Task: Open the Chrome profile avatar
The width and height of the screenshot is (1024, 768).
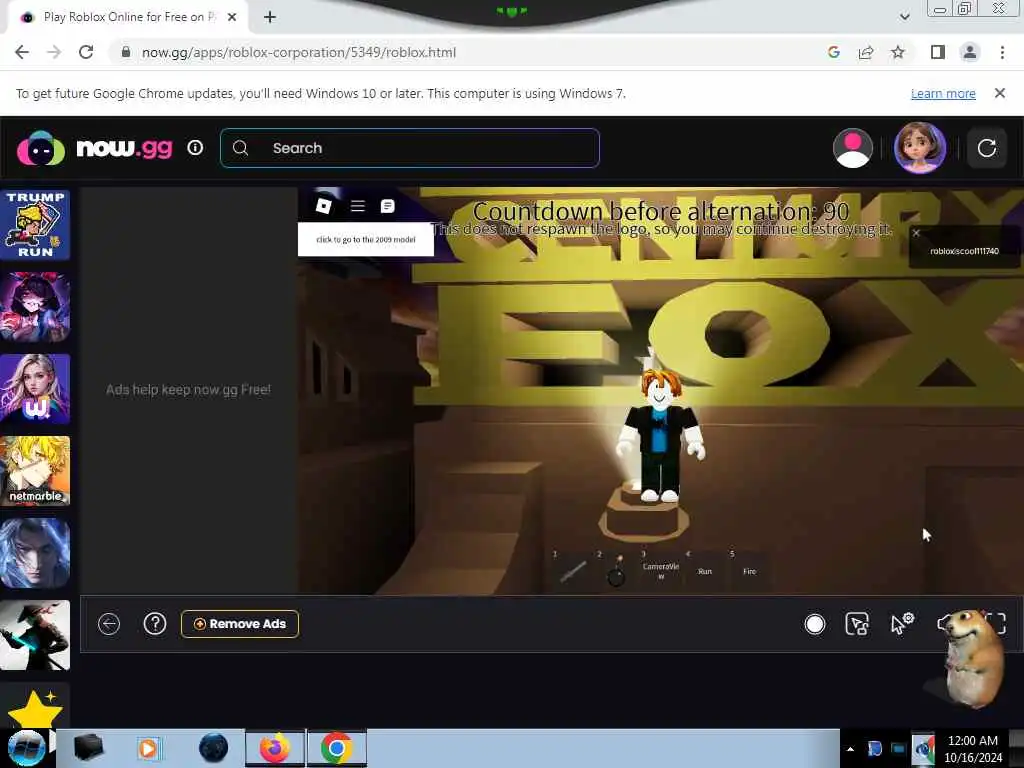Action: pos(970,52)
